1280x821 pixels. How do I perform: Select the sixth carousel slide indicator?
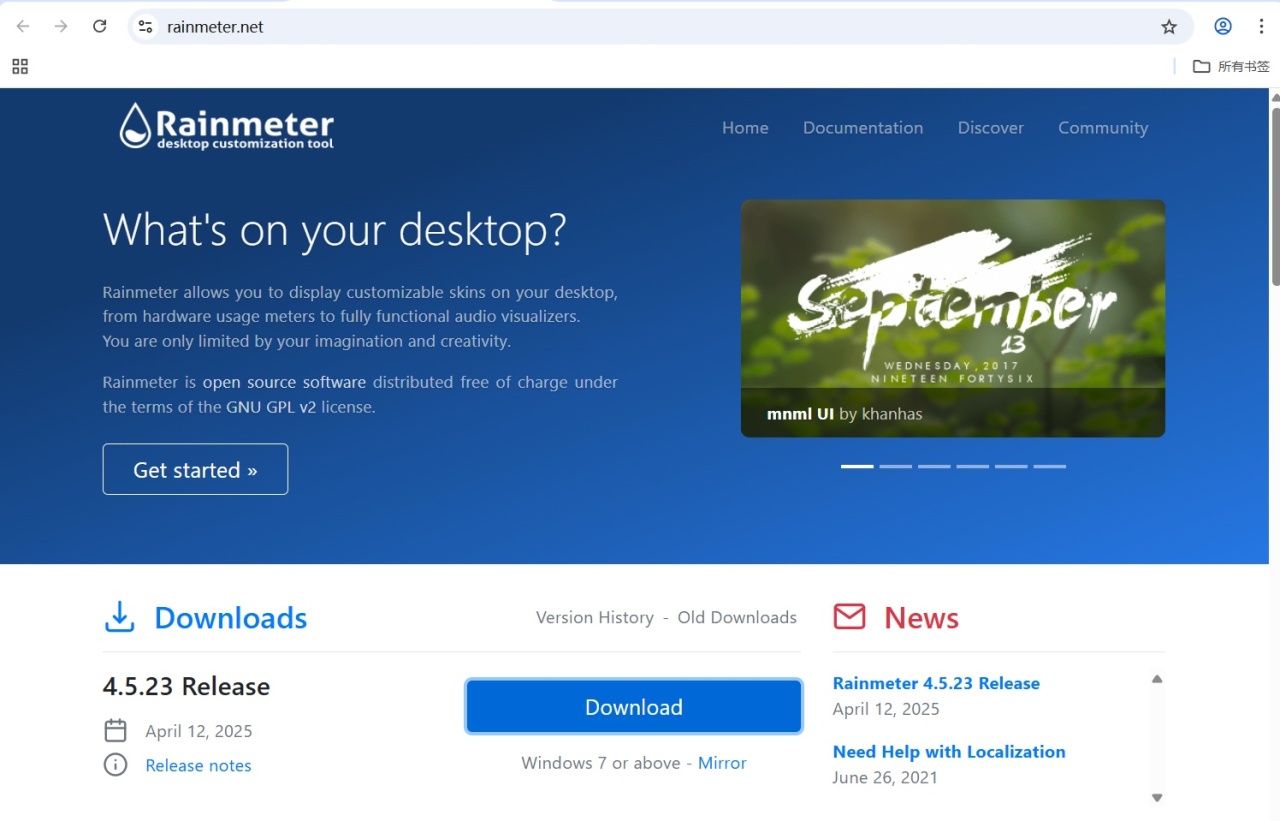pos(1050,466)
